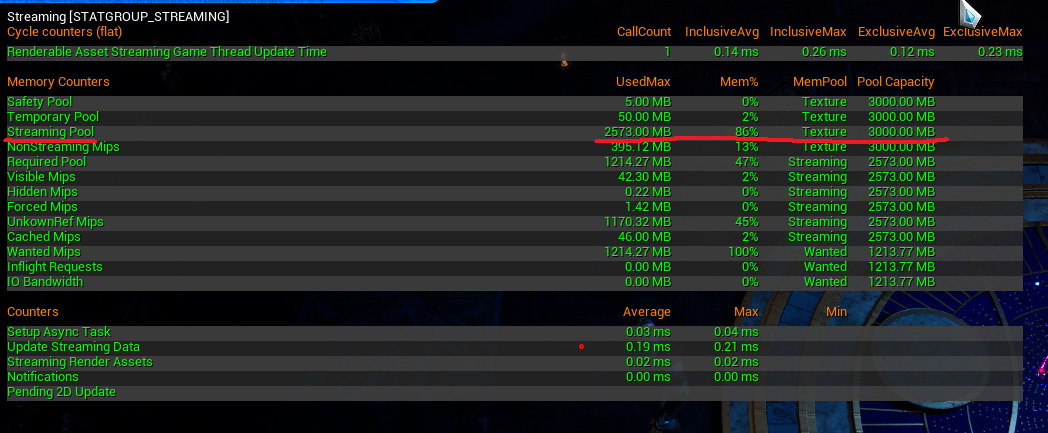Select the IO Bandwidth row label
Screen dimensions: 1048x433
pyautogui.click(x=45, y=281)
